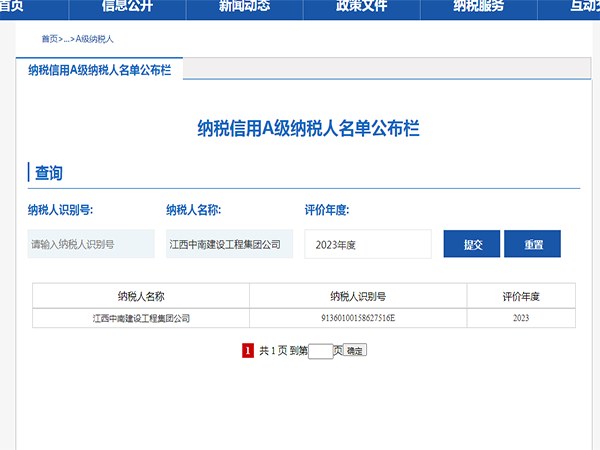Click the 2023 year cell in results
600x450 pixels.
pos(521,318)
